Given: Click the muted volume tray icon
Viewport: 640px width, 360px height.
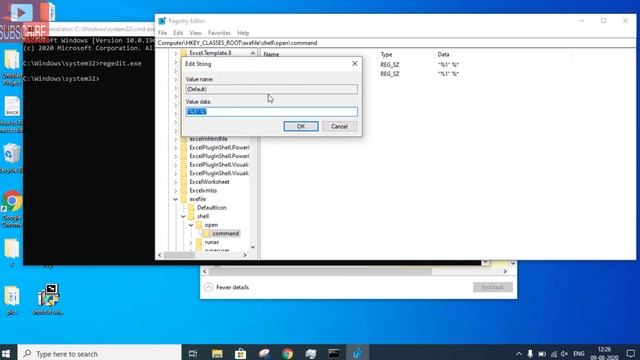Looking at the screenshot, I should coord(564,354).
